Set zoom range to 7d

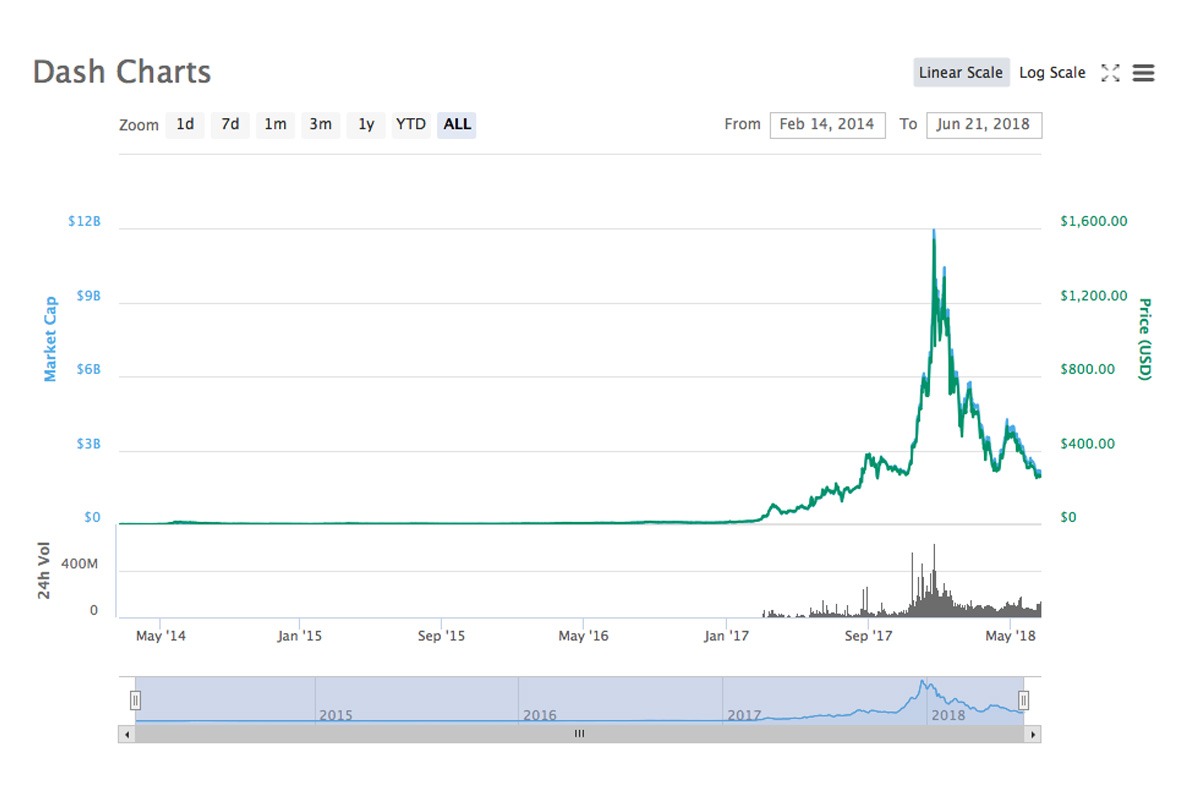230,125
